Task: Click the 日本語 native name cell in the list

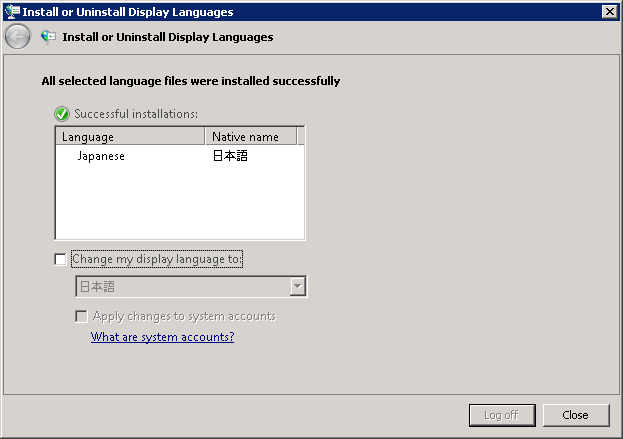Action: pos(230,156)
